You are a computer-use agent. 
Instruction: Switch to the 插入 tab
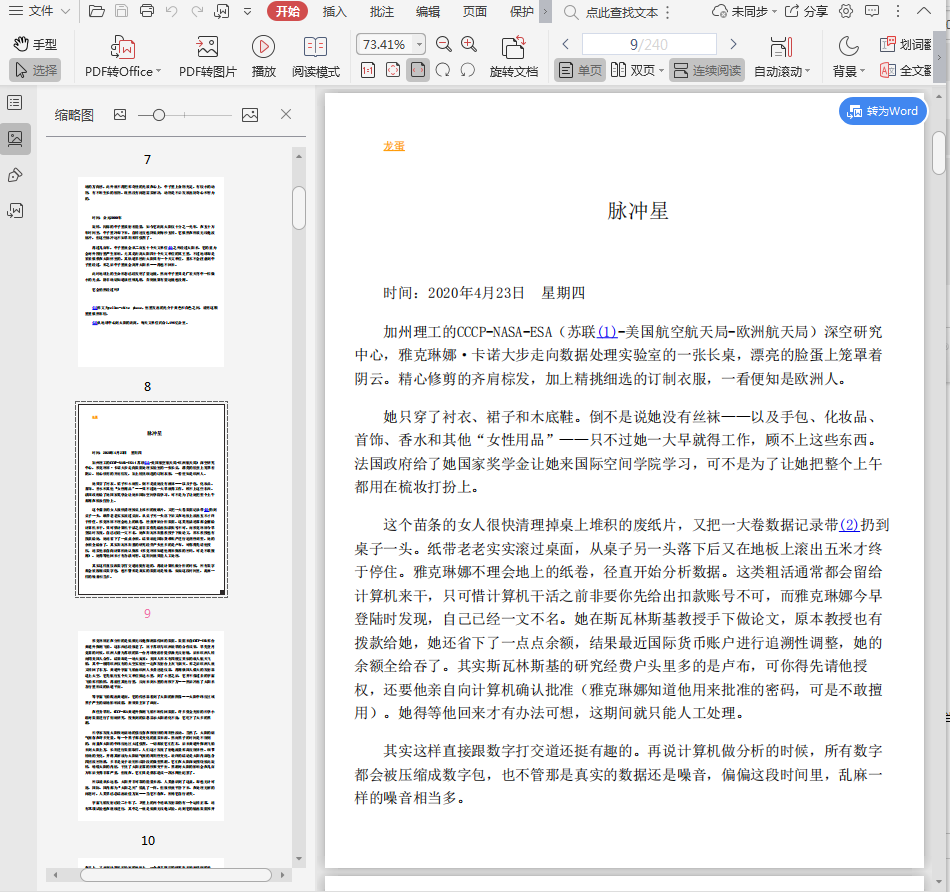click(334, 12)
